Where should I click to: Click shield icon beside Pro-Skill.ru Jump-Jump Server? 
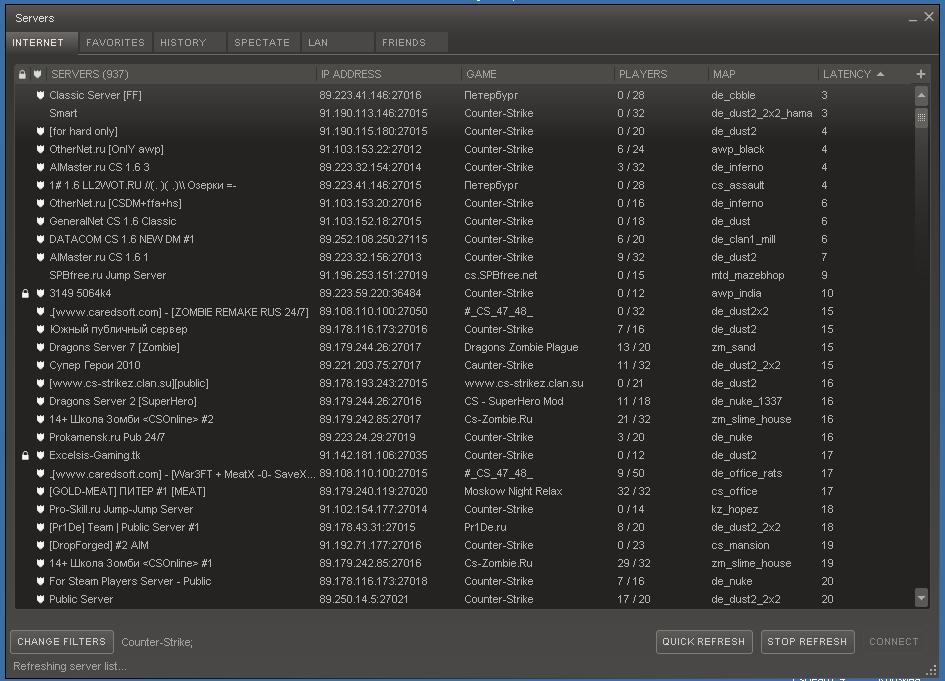(x=40, y=509)
